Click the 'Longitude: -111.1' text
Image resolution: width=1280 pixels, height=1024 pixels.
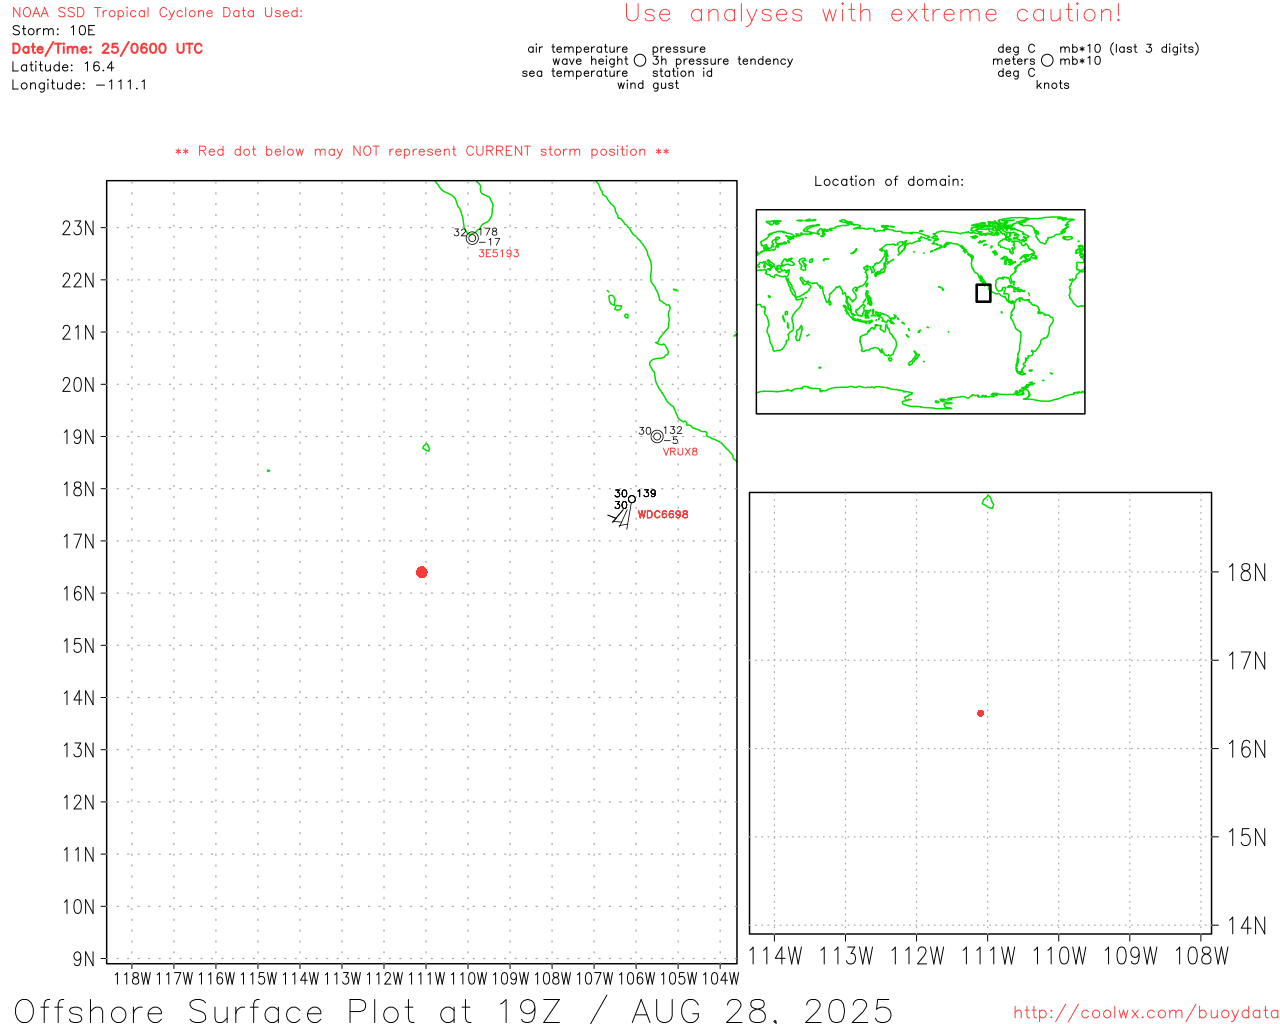click(x=79, y=85)
